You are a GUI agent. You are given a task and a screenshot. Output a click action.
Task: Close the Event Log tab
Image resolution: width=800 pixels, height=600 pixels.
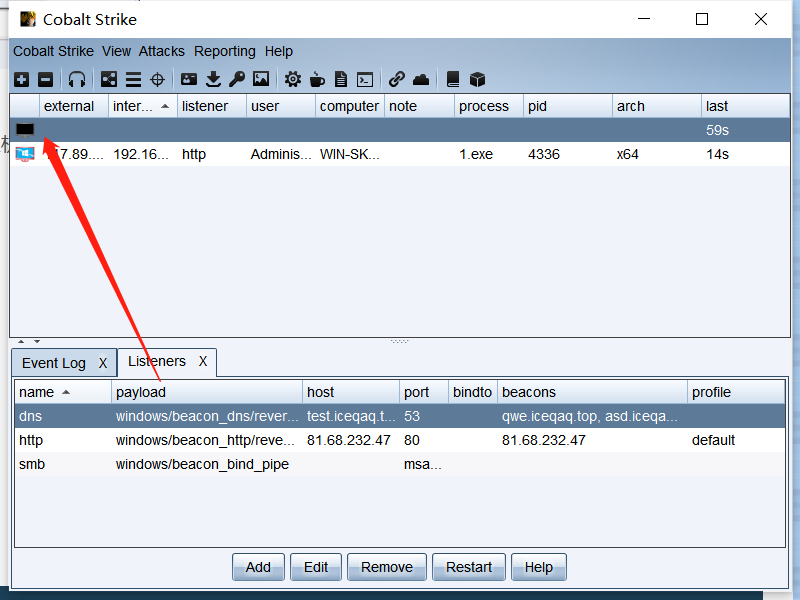(x=103, y=363)
